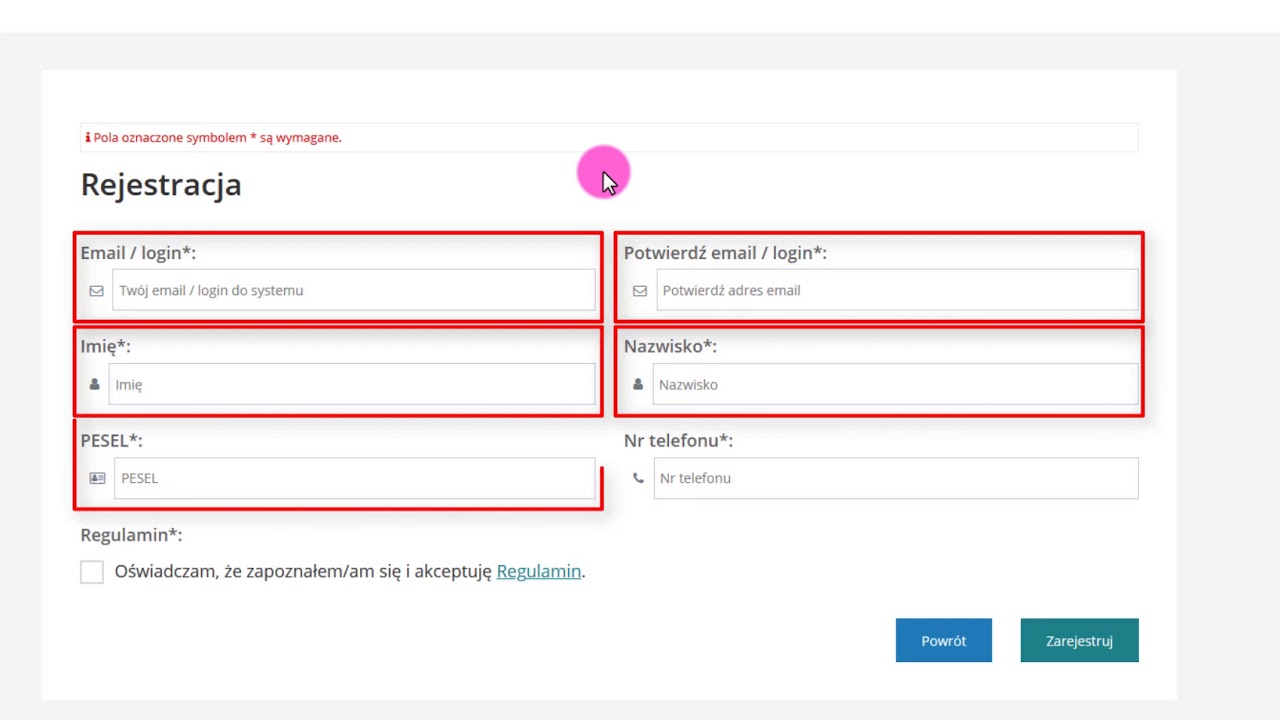This screenshot has width=1280, height=720.
Task: Click the person icon beside Imię field
Action: pos(94,385)
